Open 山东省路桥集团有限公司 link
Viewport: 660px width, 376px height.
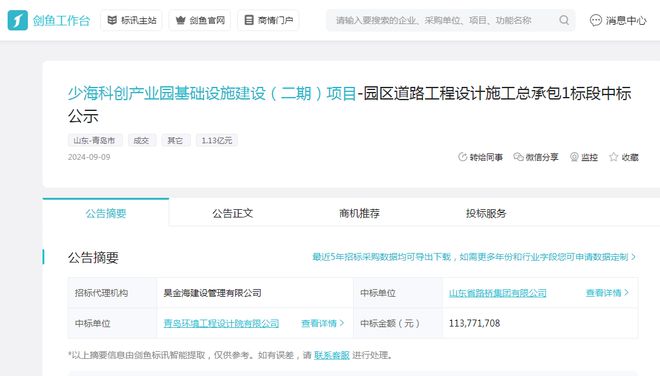point(498,293)
